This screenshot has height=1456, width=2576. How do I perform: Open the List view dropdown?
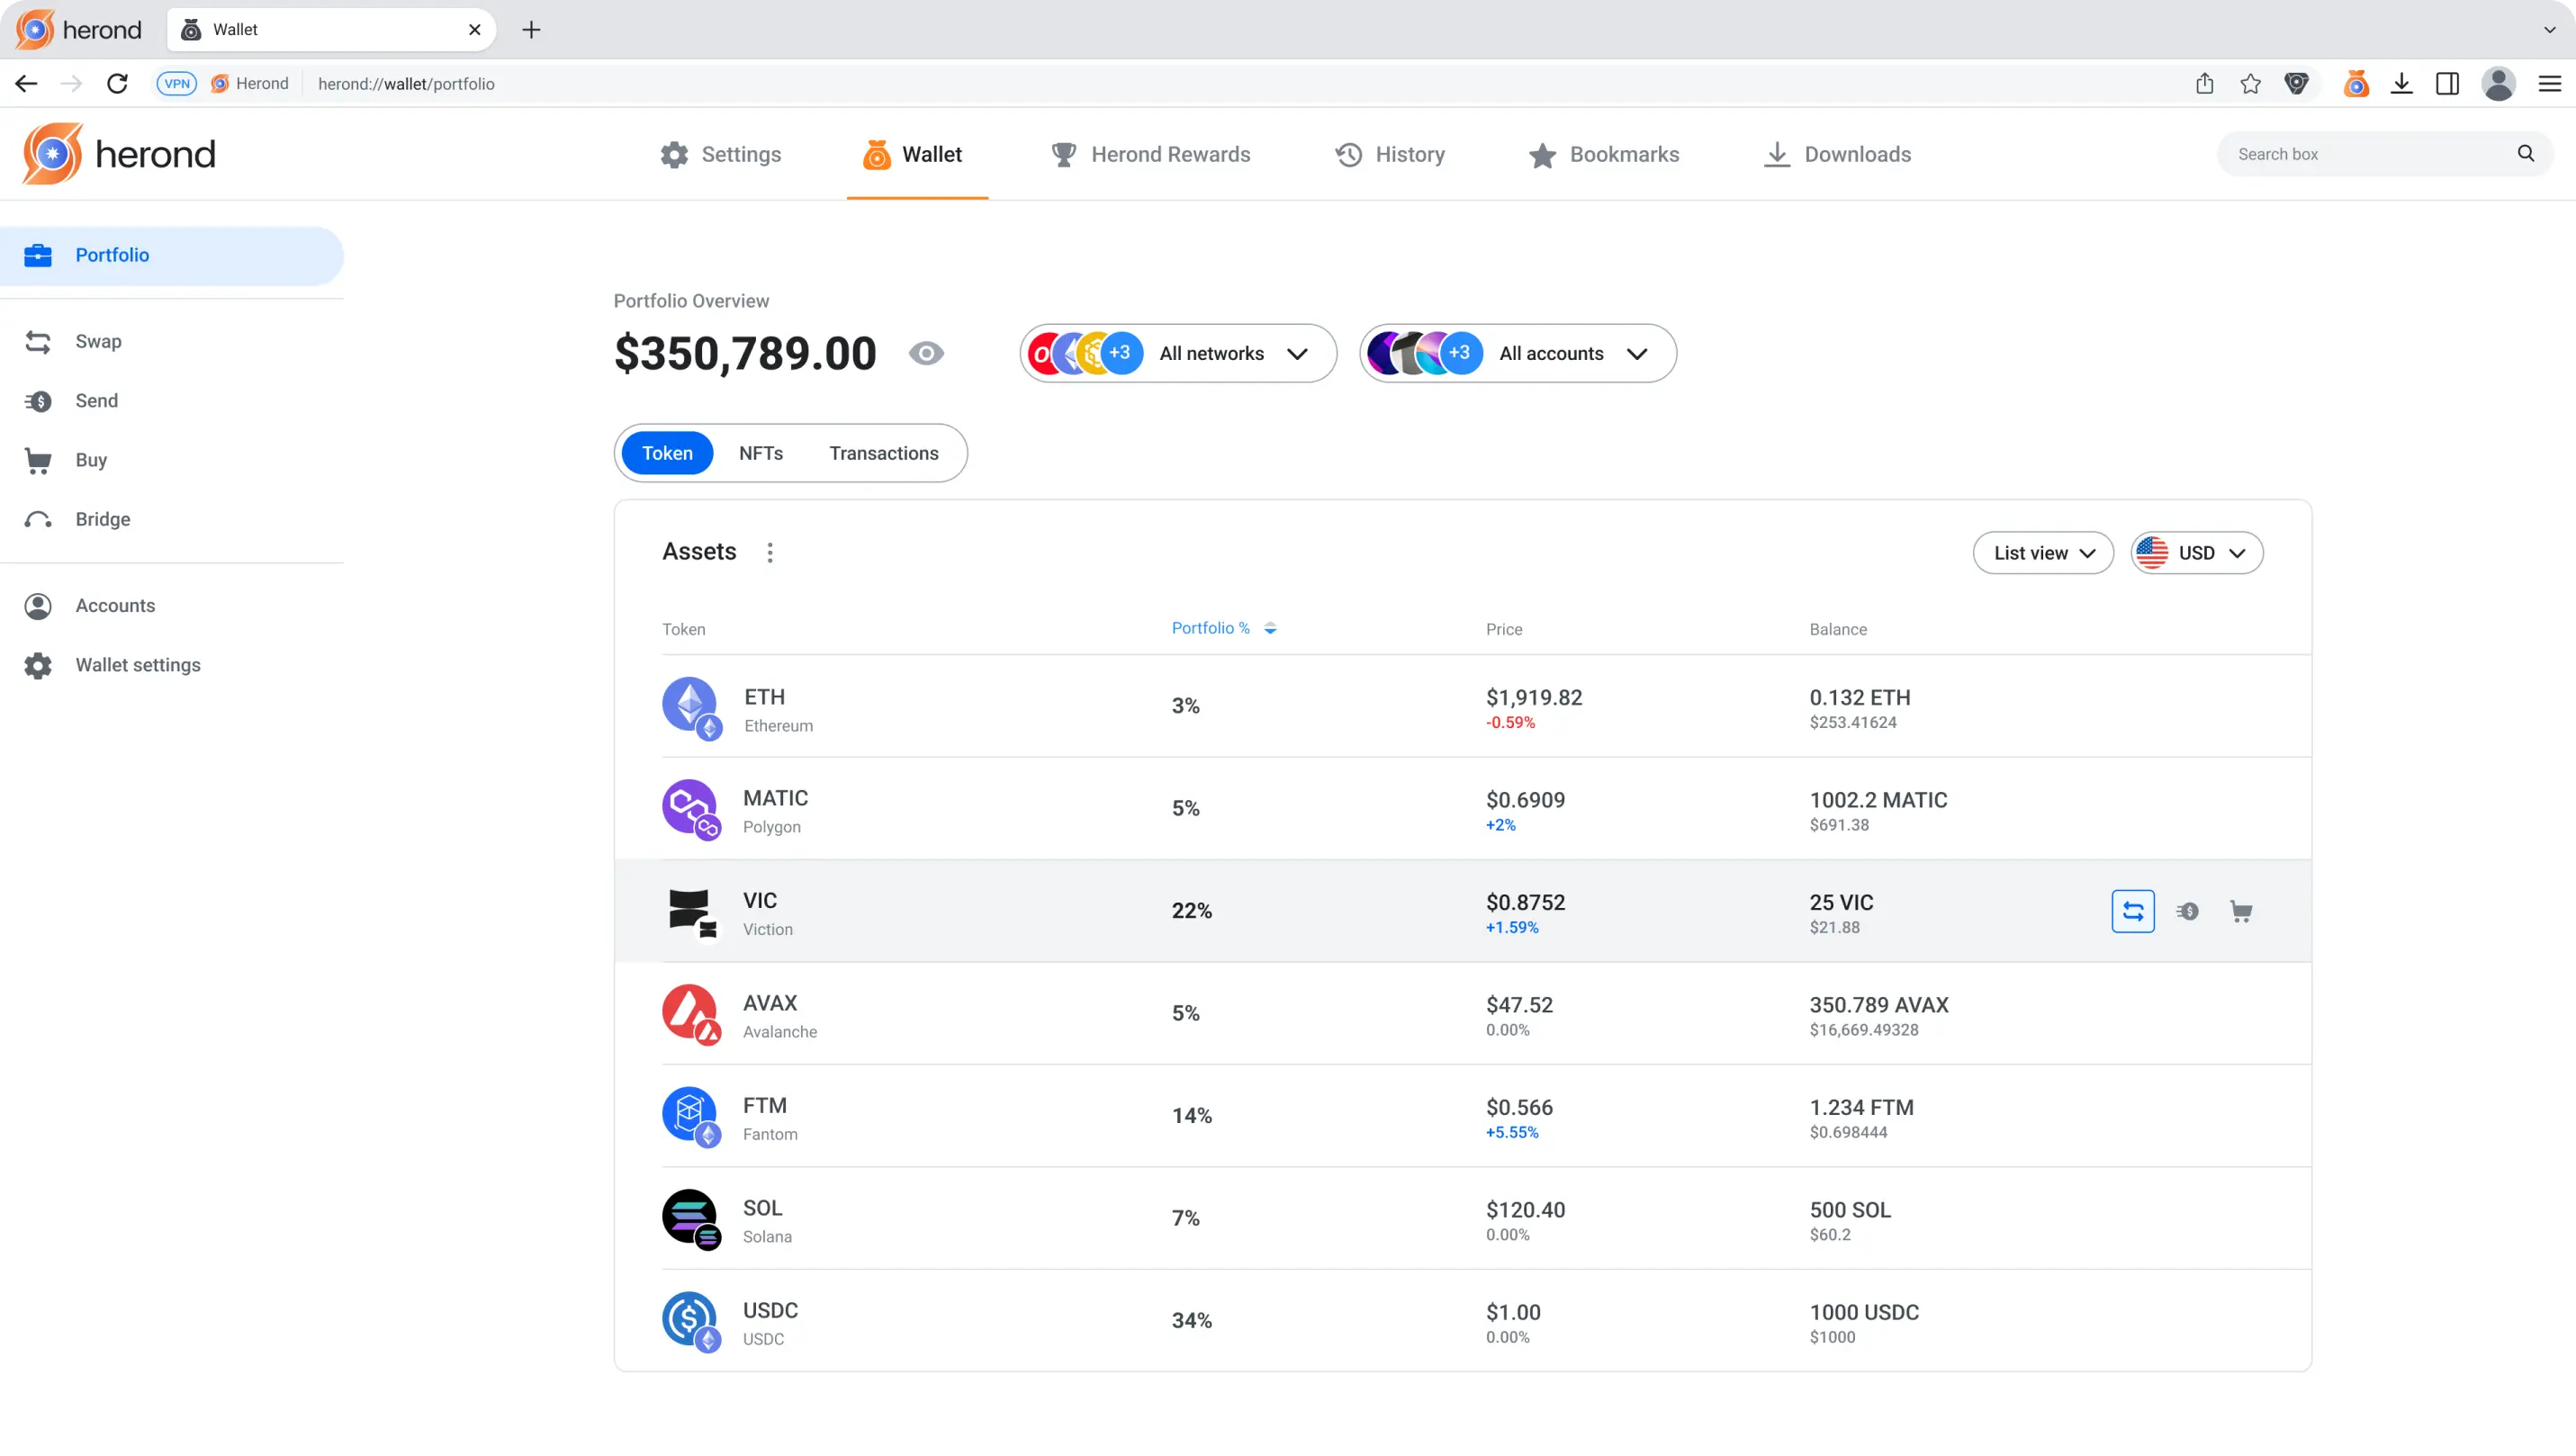point(2043,553)
